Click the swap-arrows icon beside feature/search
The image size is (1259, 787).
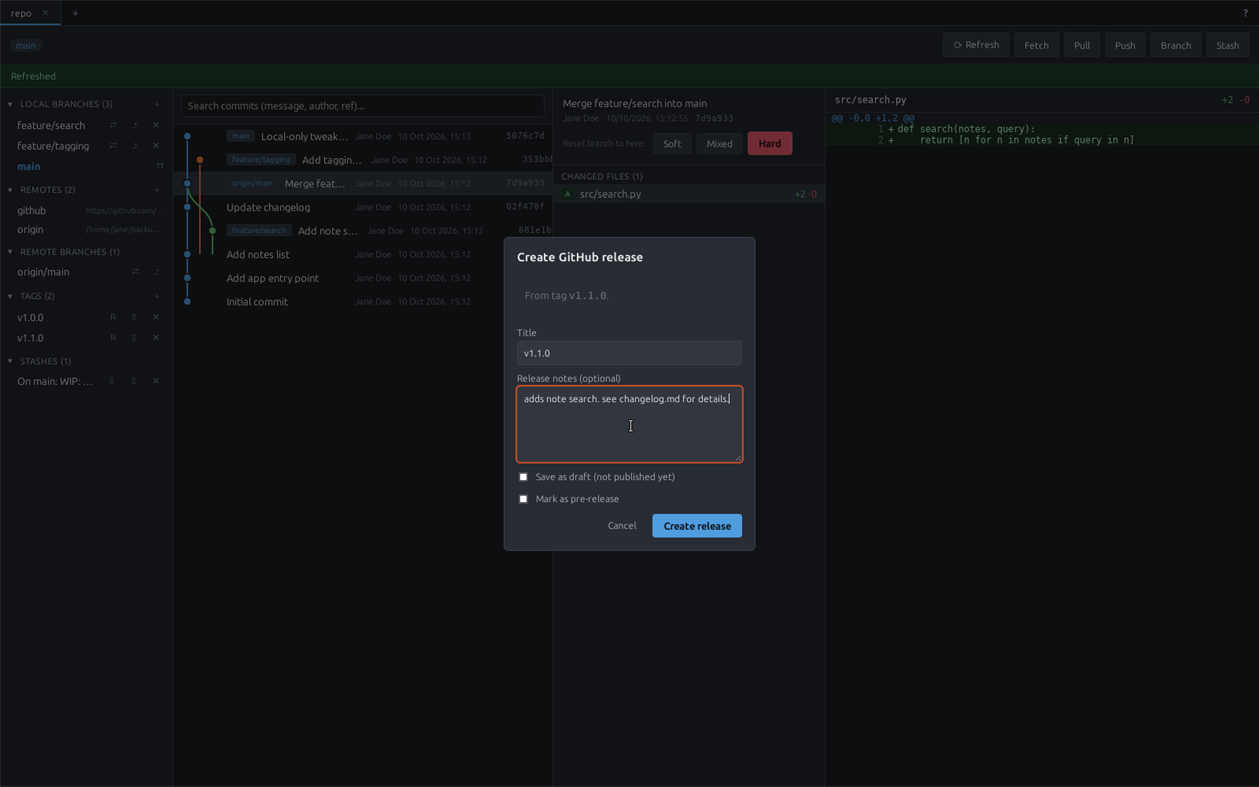click(x=113, y=125)
